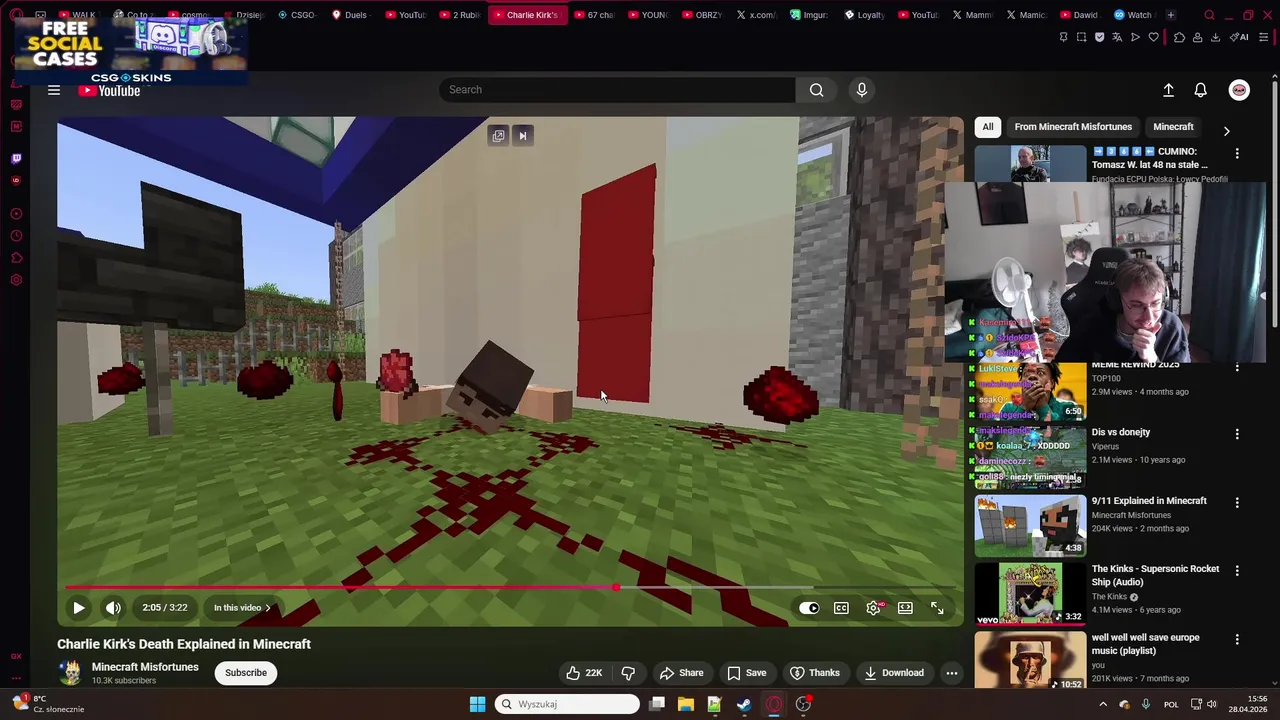
Task: Toggle closed captions in the player
Action: [841, 608]
